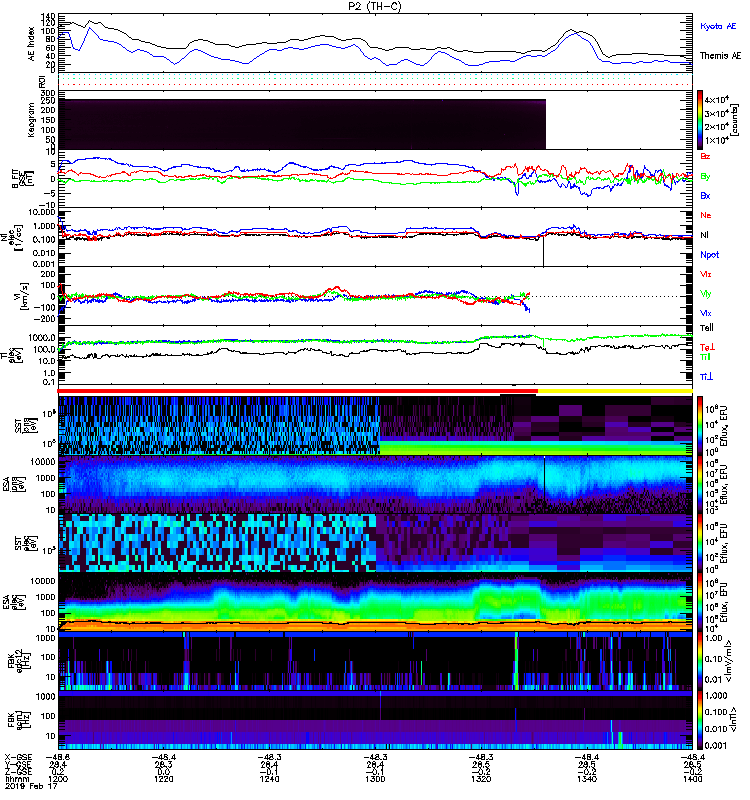Viewport: 750px width, 800px height.
Task: Select the green By legend entry
Action: tap(706, 177)
